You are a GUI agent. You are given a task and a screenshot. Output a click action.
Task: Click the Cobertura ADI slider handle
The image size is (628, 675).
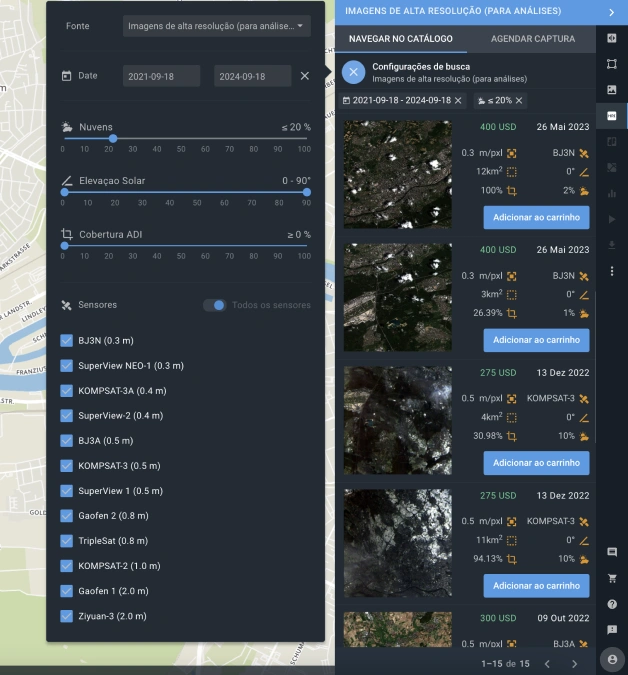pyautogui.click(x=65, y=246)
